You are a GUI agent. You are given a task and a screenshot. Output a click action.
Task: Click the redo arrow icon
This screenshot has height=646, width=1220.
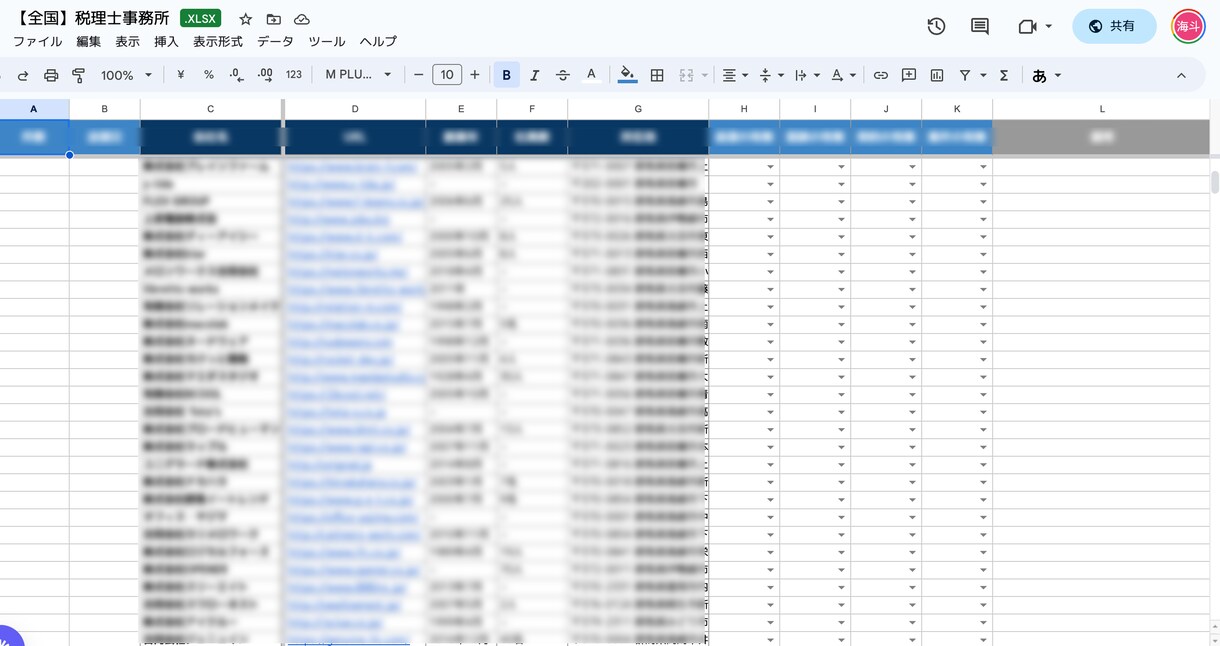[x=23, y=75]
